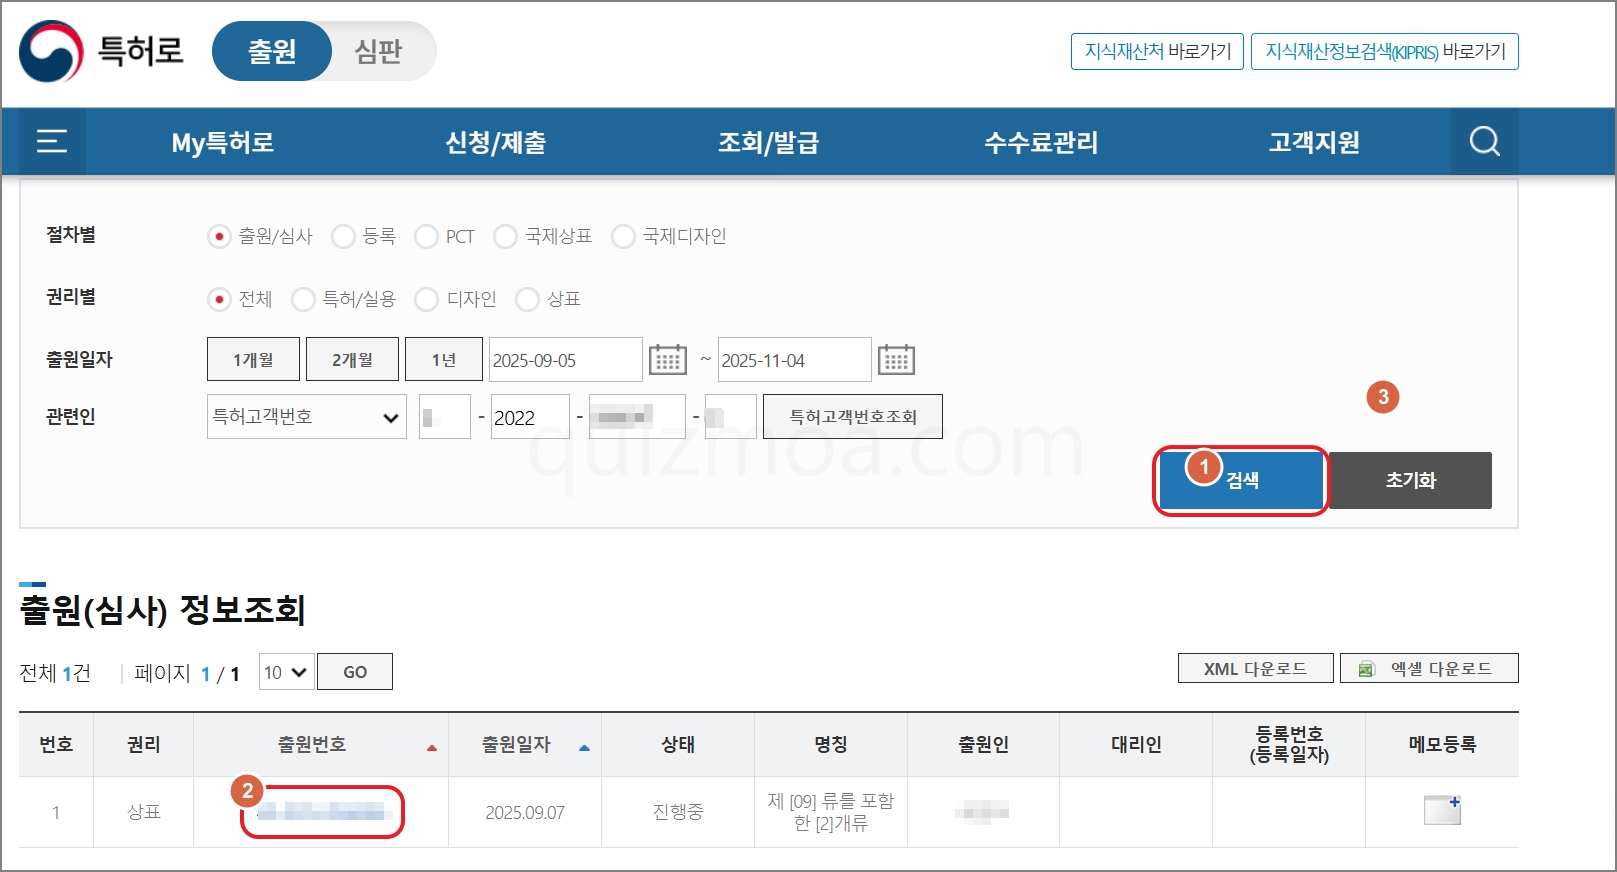Click the blurred application number link
The width and height of the screenshot is (1617, 872).
click(321, 812)
